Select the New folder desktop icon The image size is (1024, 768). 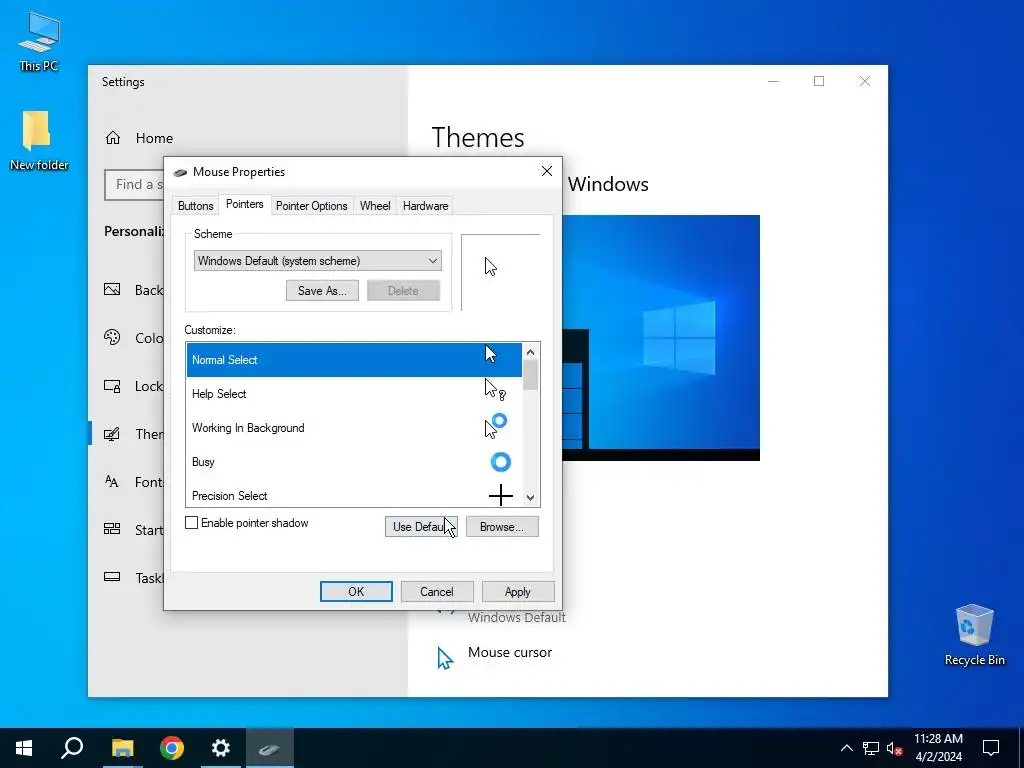tap(39, 140)
